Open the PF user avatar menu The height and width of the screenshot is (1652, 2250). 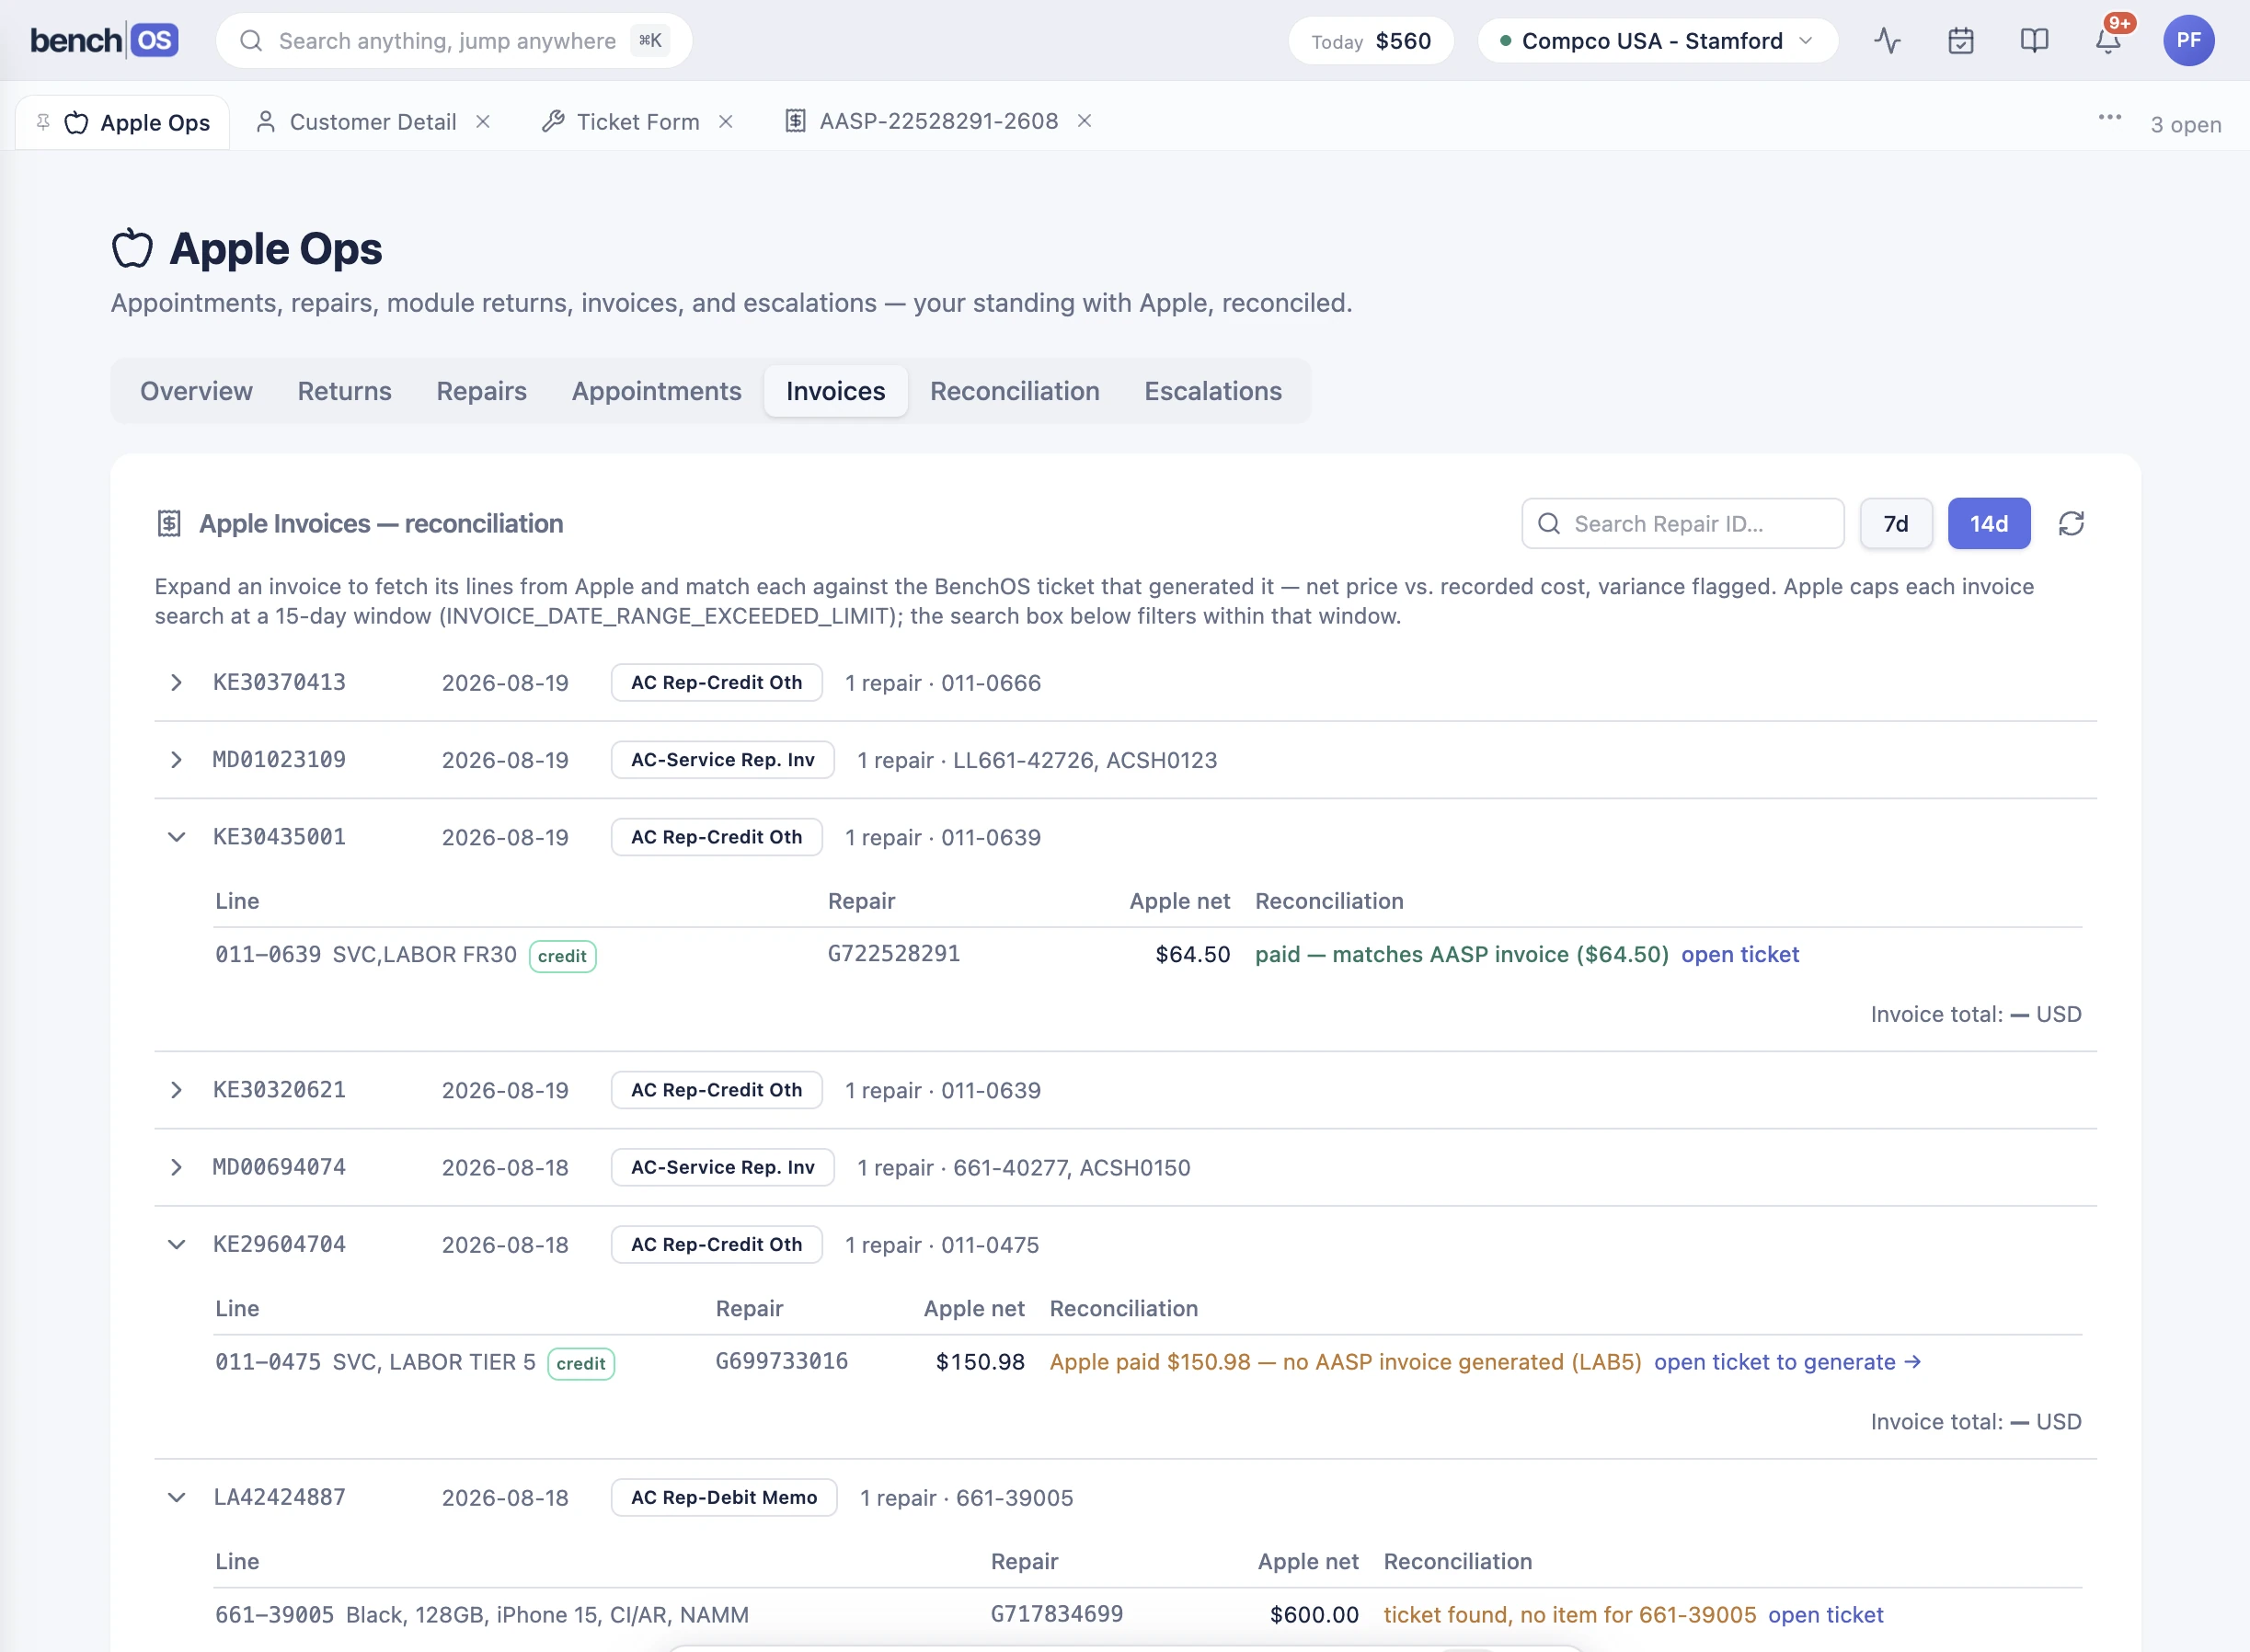[x=2188, y=41]
